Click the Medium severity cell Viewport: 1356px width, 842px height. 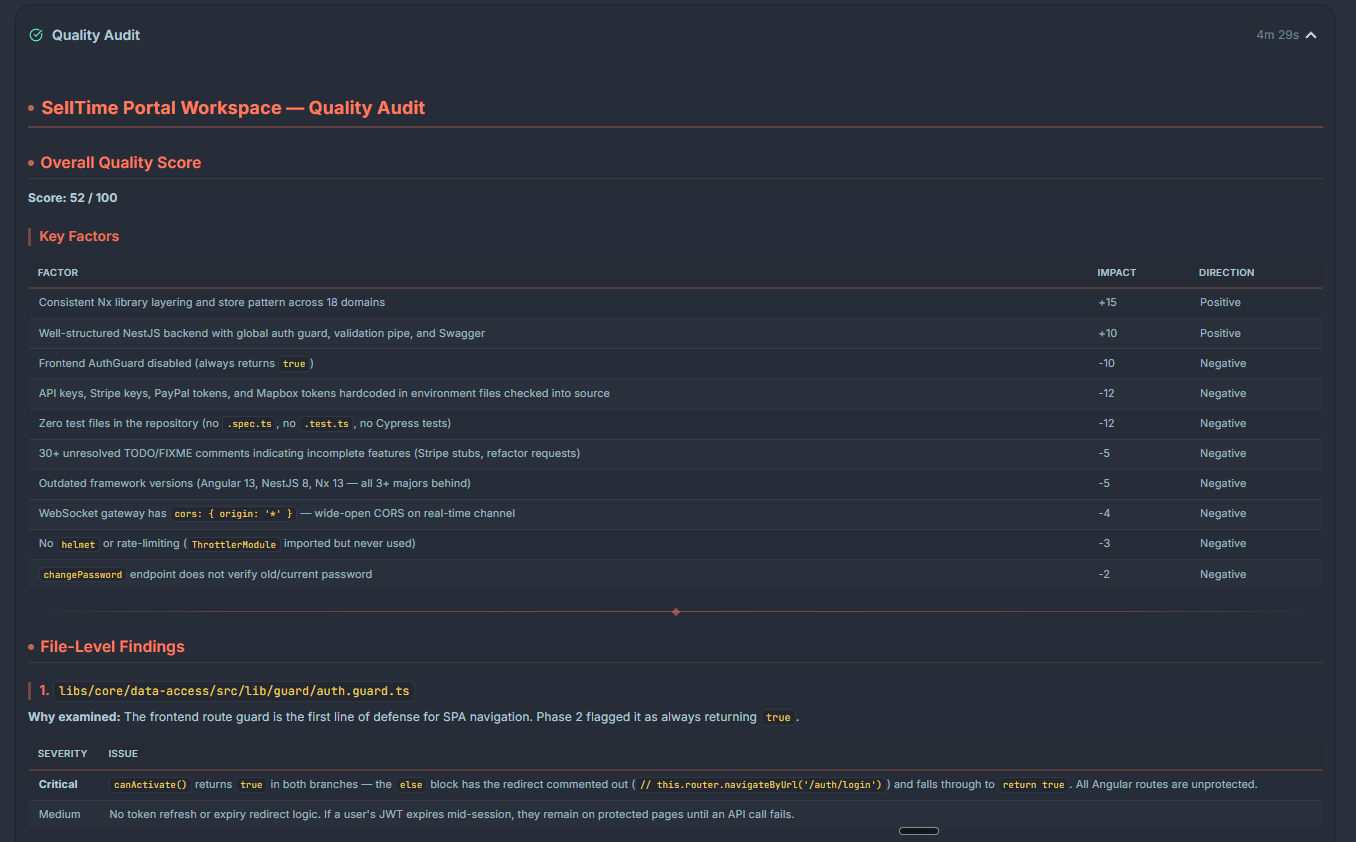[60, 814]
